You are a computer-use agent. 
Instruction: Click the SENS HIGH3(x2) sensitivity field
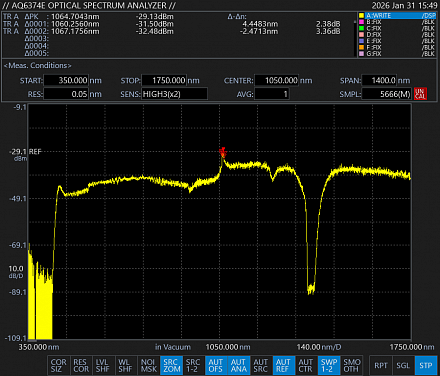tap(175, 94)
